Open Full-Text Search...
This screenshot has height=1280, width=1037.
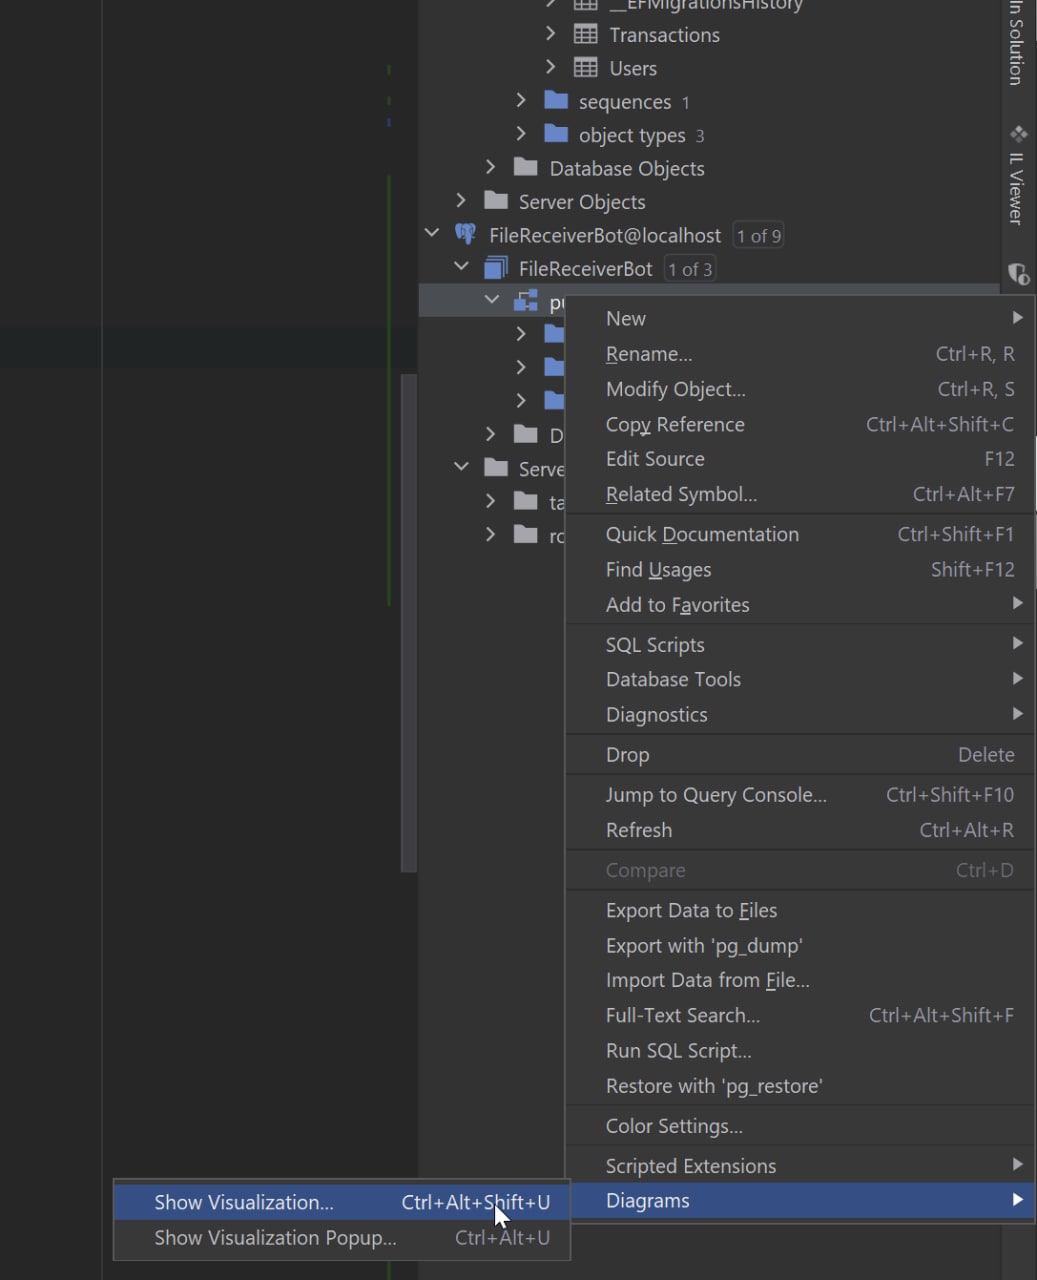coord(800,1015)
